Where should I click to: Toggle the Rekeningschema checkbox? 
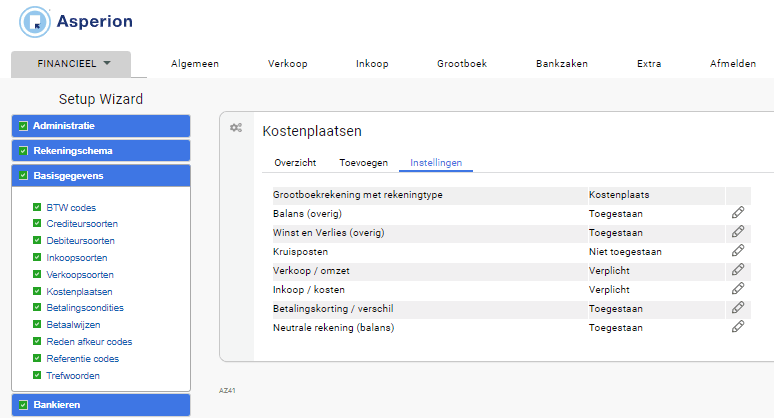tap(23, 151)
